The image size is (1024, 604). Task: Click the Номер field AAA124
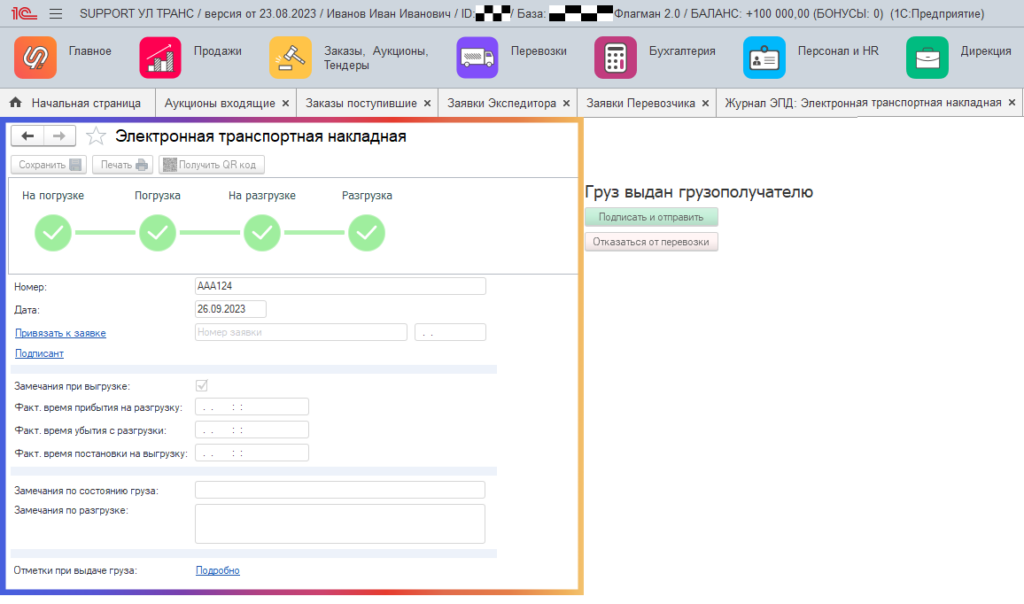[340, 286]
